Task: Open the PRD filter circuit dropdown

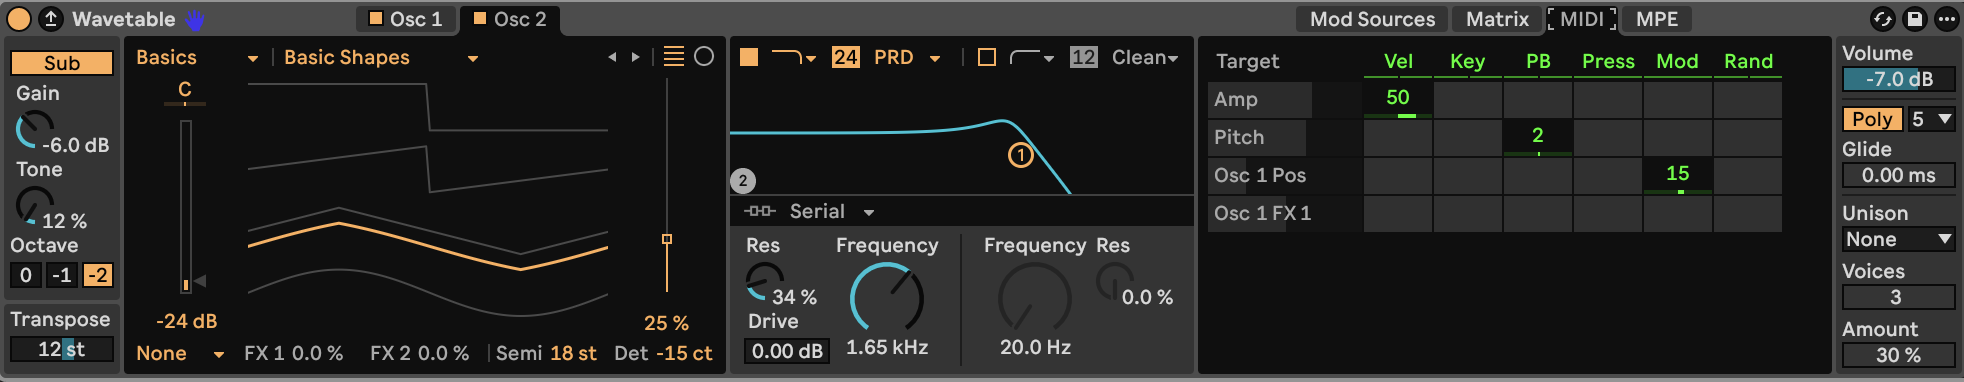Action: (x=906, y=57)
